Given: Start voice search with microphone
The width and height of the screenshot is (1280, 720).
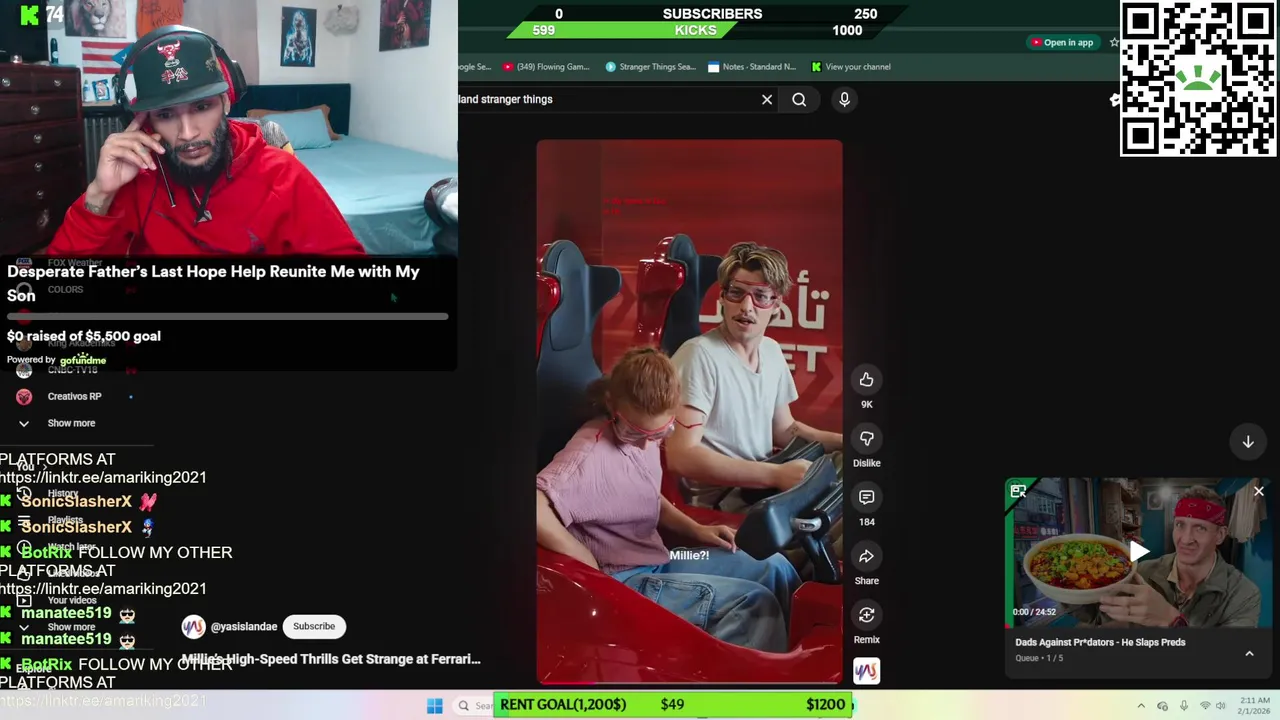Looking at the screenshot, I should click(844, 99).
